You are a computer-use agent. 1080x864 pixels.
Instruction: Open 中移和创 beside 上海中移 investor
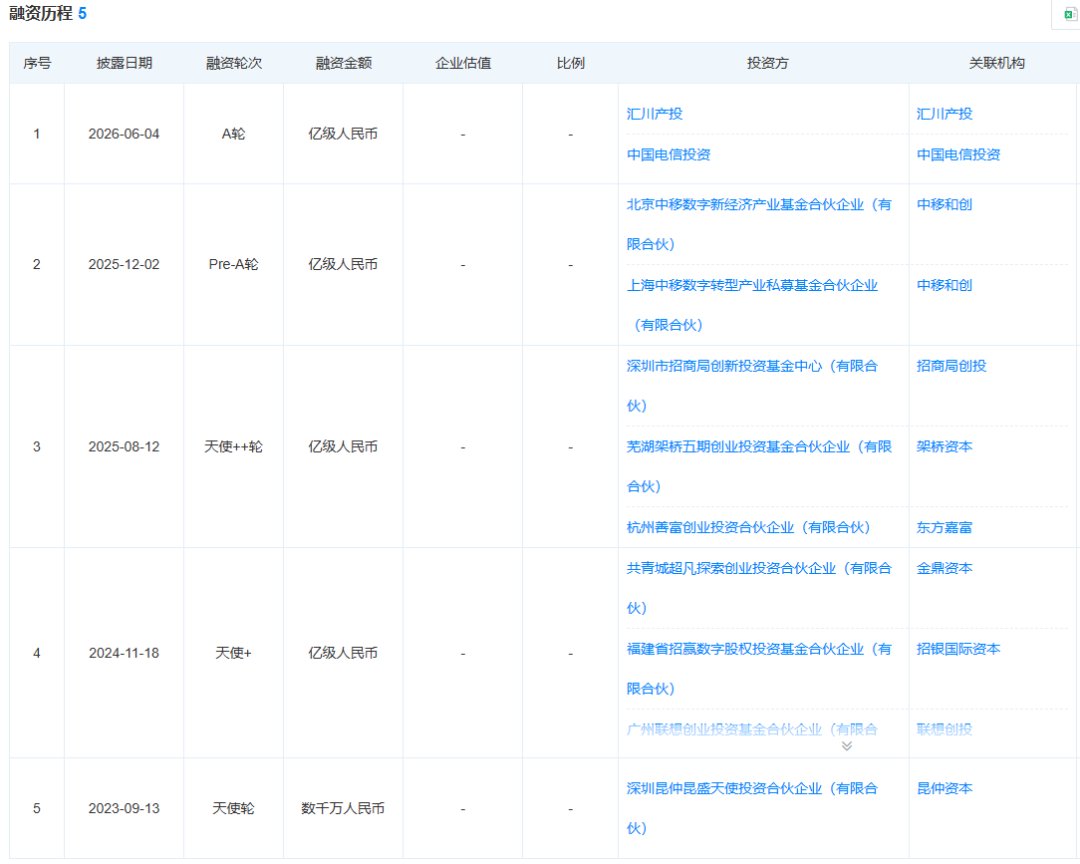click(x=944, y=285)
